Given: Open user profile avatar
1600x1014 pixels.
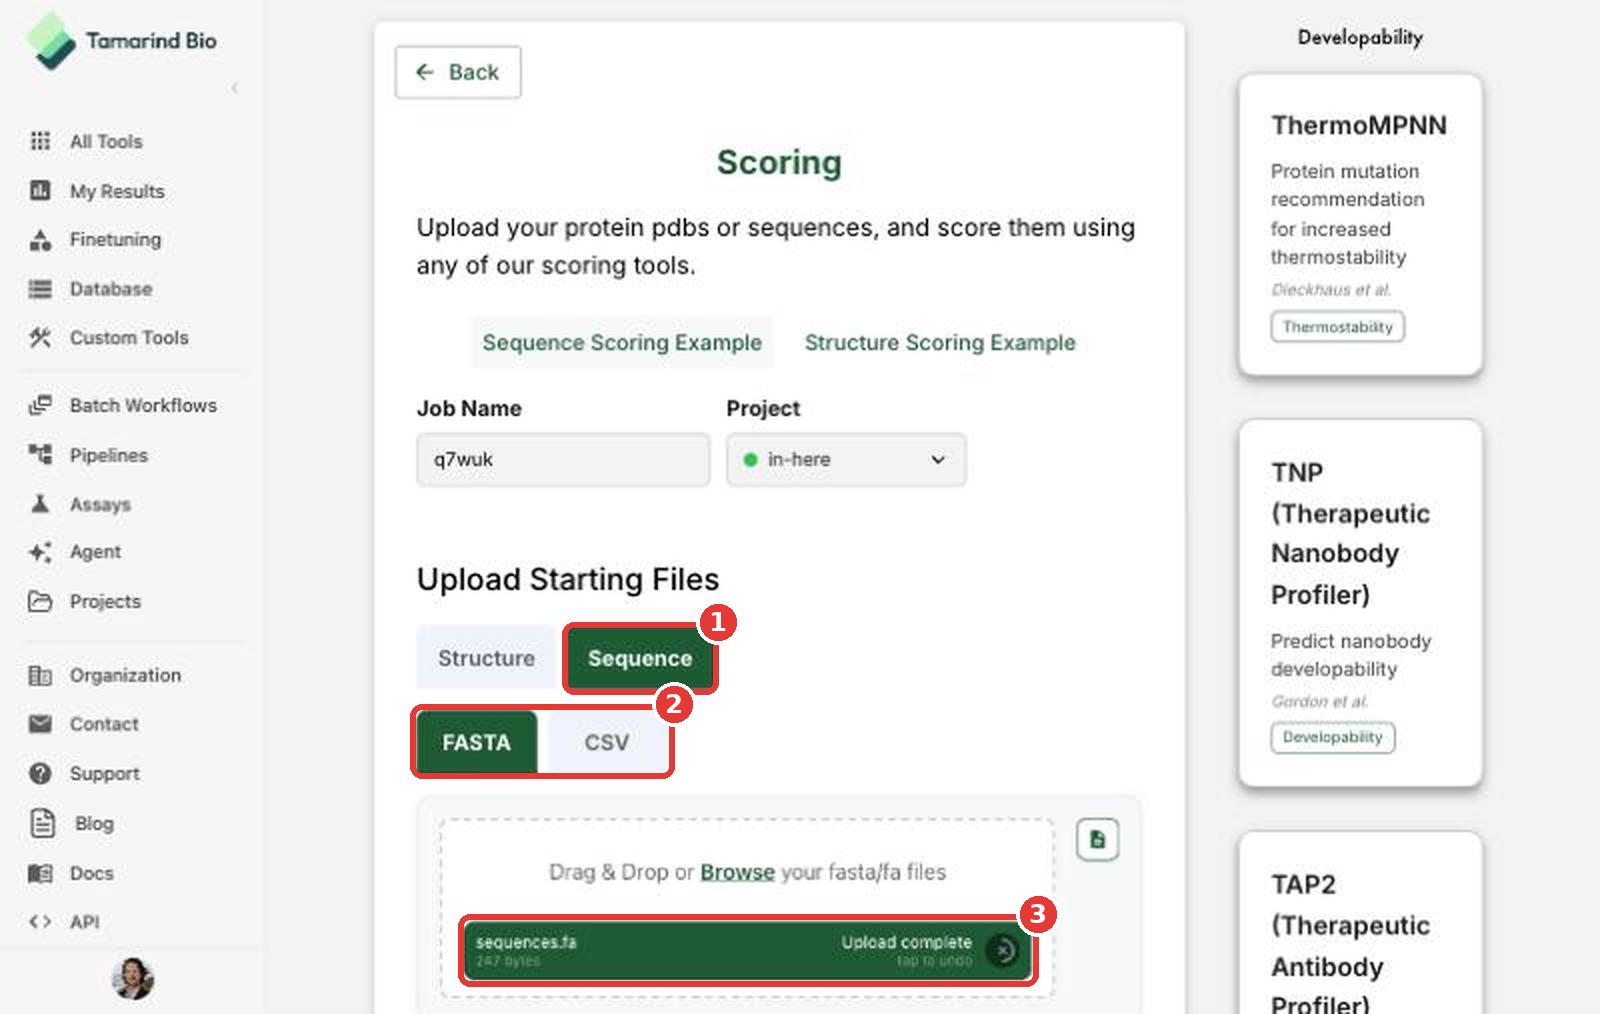Looking at the screenshot, I should click(133, 978).
